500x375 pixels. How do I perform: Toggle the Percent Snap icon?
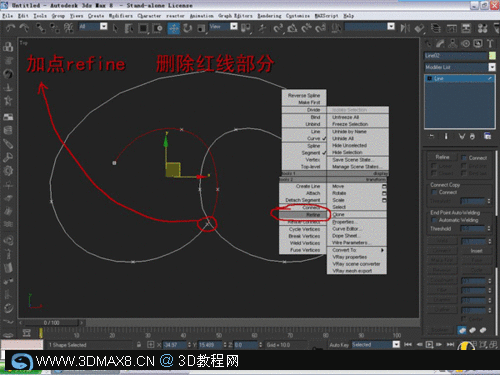click(306, 28)
